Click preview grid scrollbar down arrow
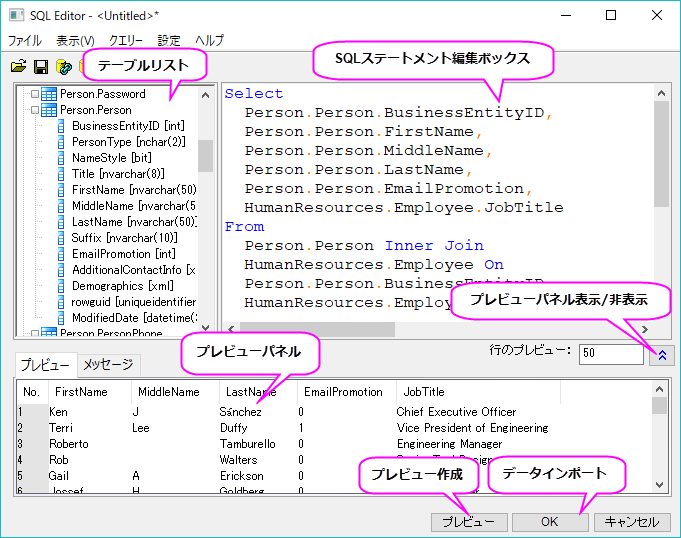Viewport: 681px width, 538px height. tap(659, 485)
